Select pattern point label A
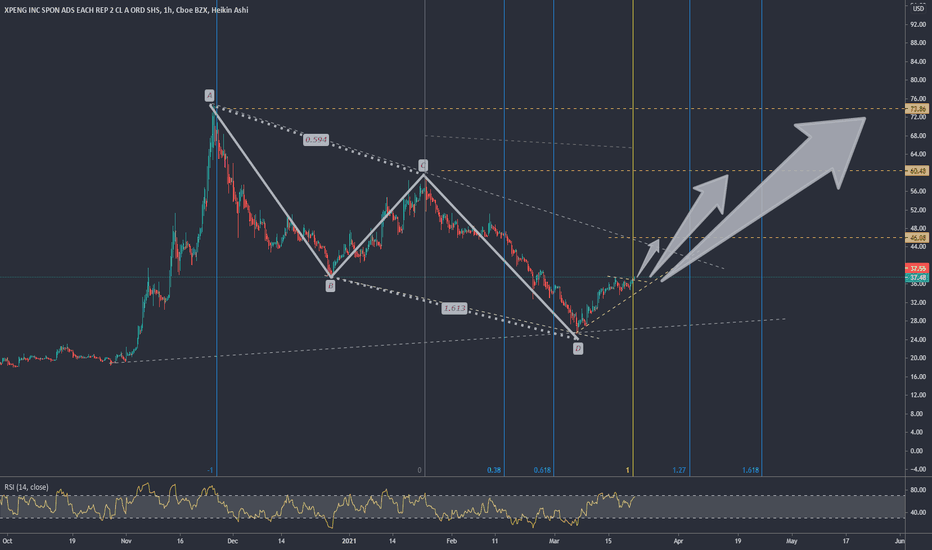Screen dimensions: 932x550 click(209, 95)
